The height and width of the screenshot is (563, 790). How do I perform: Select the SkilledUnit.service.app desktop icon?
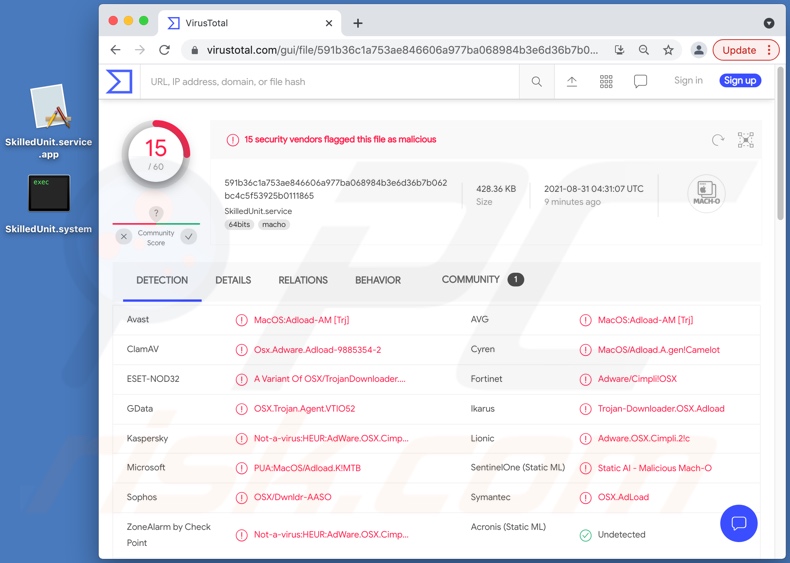coord(49,121)
